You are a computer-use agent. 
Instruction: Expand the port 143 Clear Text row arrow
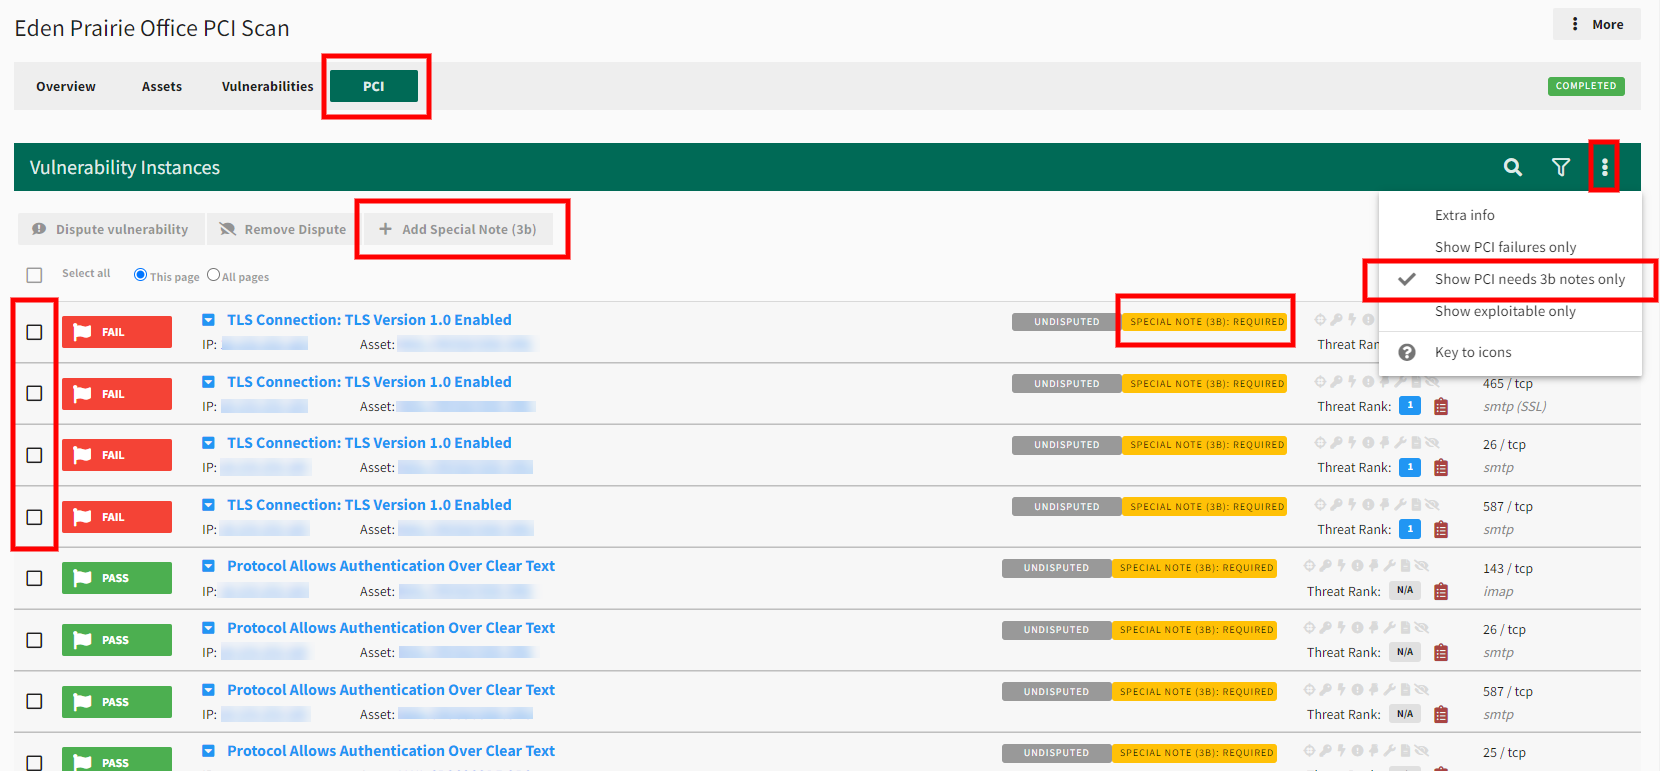click(208, 566)
